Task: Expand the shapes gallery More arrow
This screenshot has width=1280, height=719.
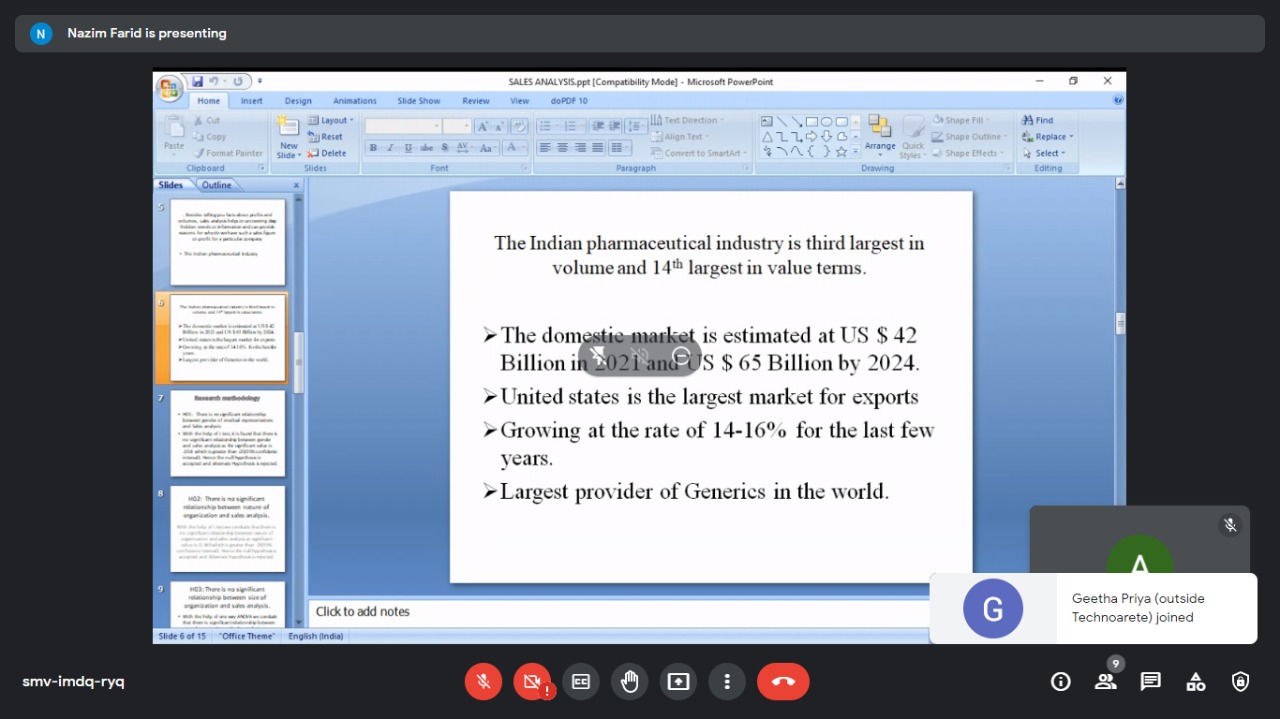Action: coord(856,153)
